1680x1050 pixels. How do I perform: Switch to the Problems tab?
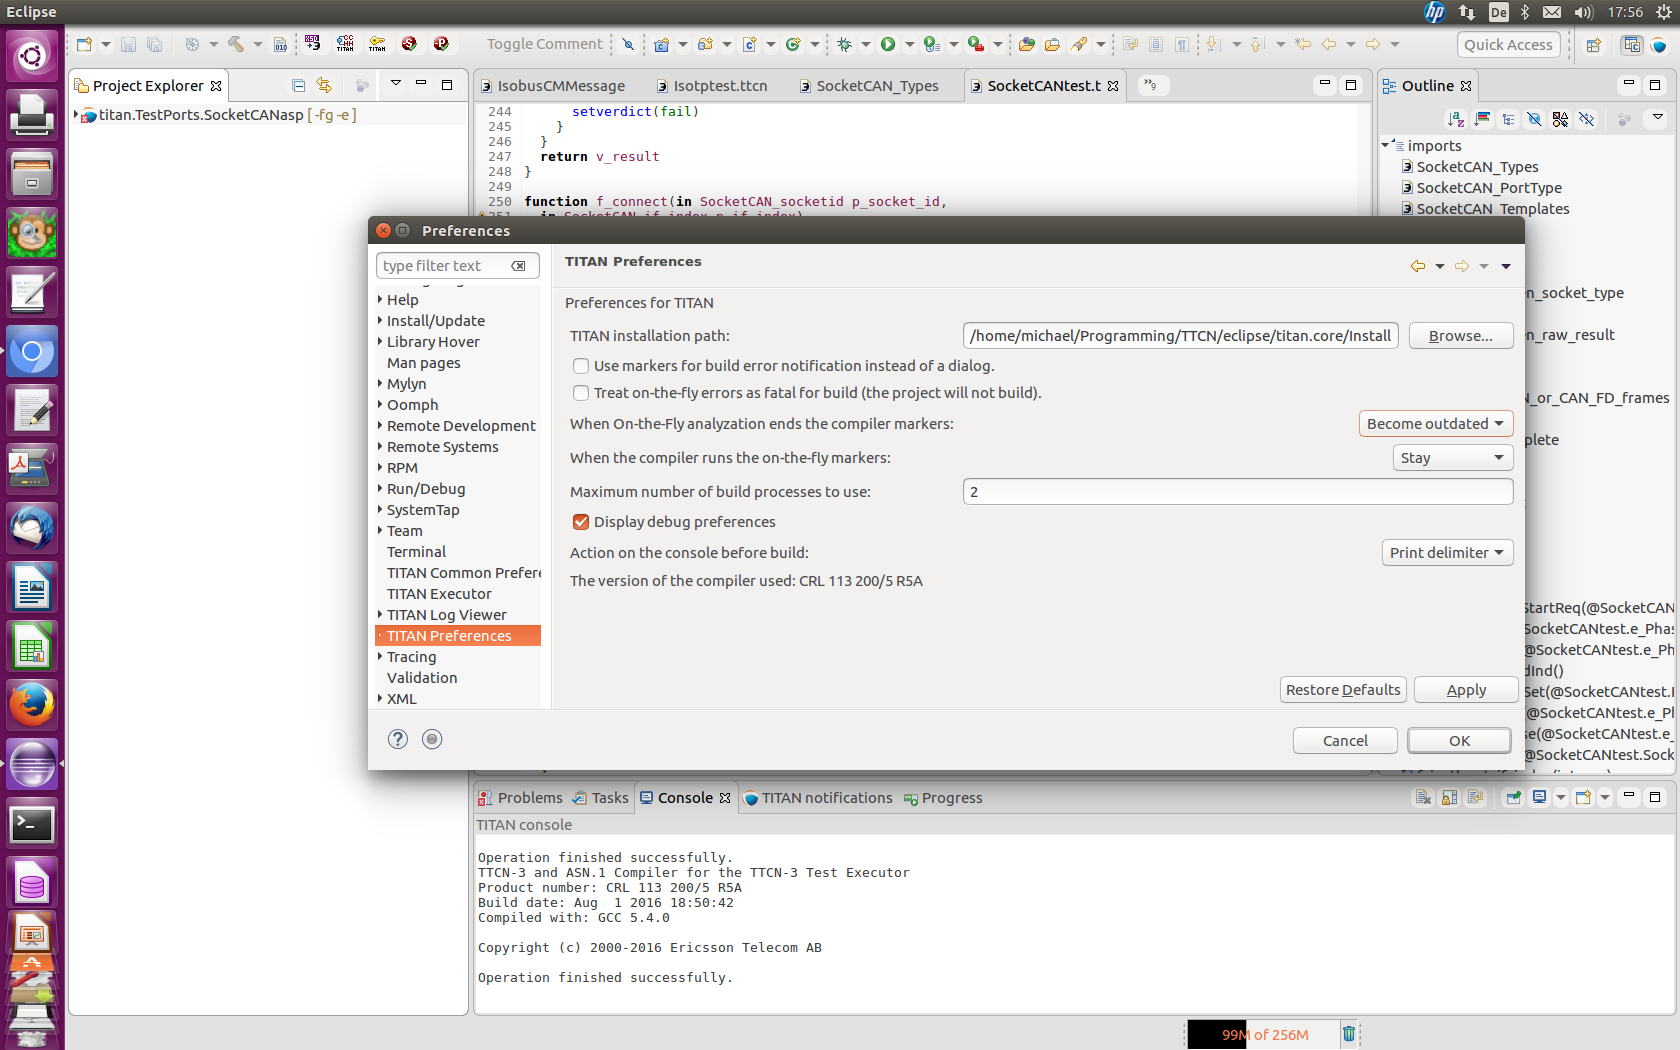click(x=520, y=798)
